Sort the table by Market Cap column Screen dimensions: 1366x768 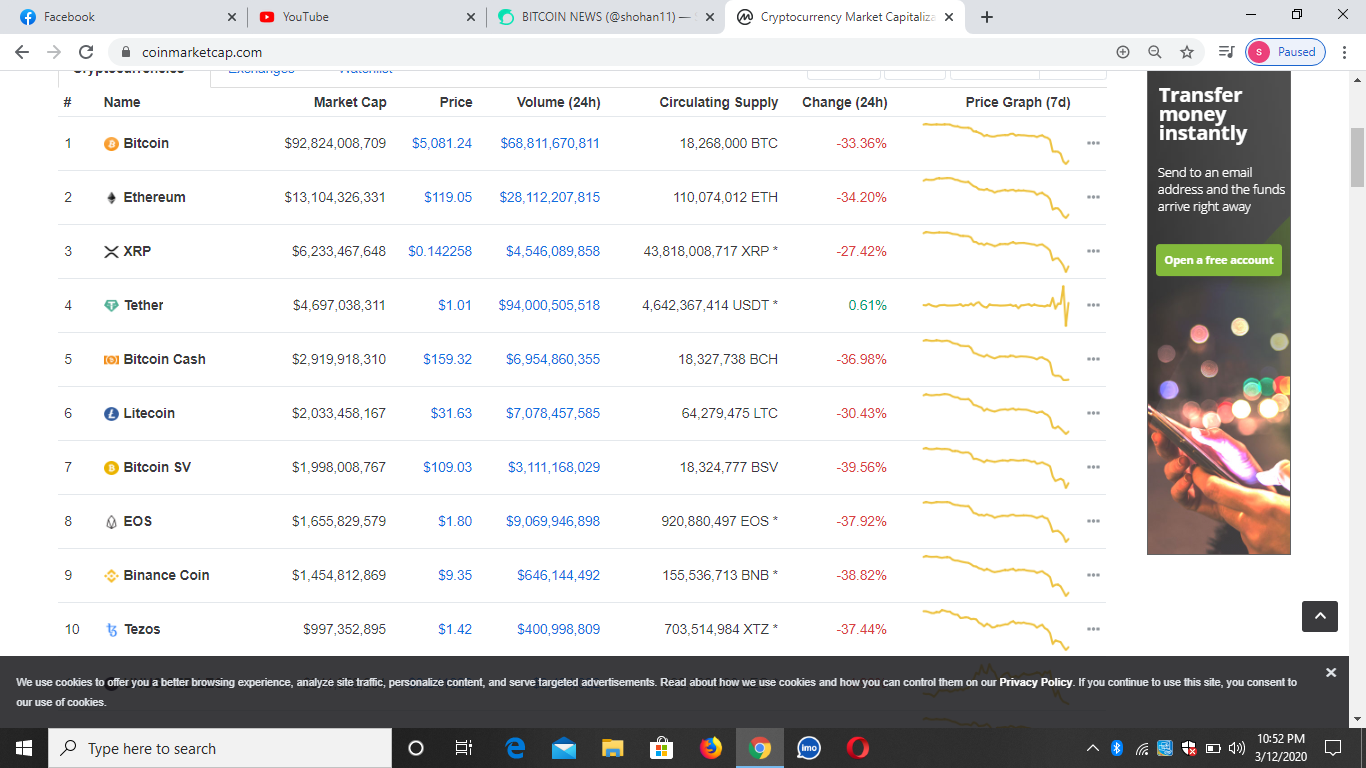[350, 102]
